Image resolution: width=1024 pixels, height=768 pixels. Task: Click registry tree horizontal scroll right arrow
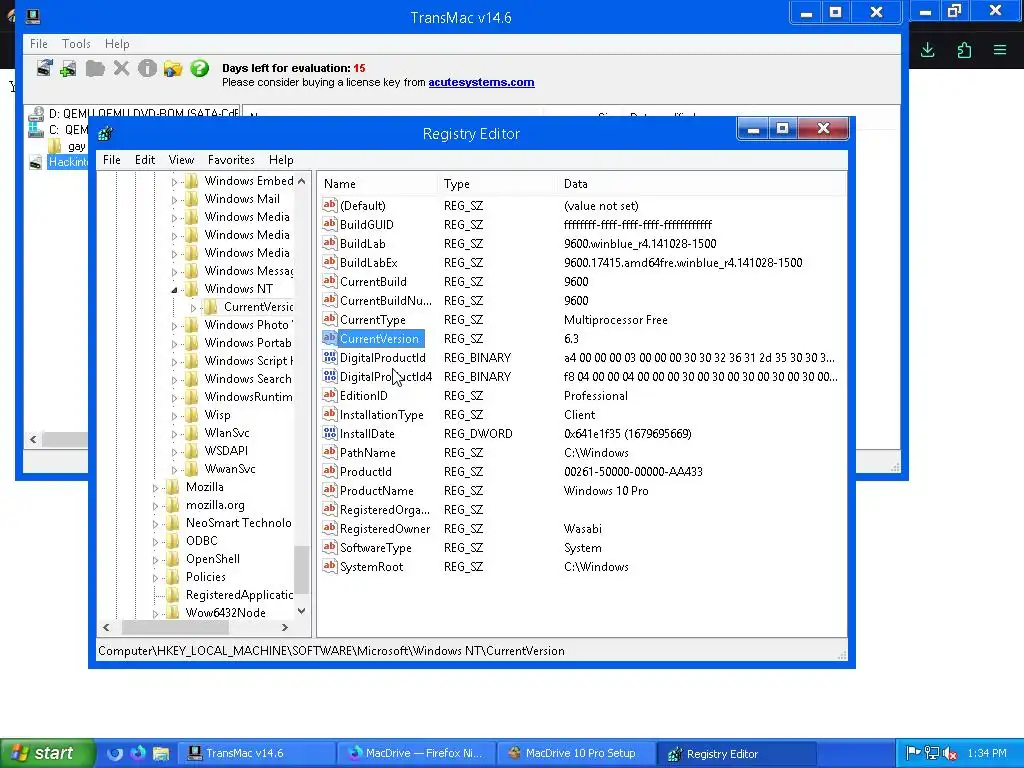coord(285,627)
